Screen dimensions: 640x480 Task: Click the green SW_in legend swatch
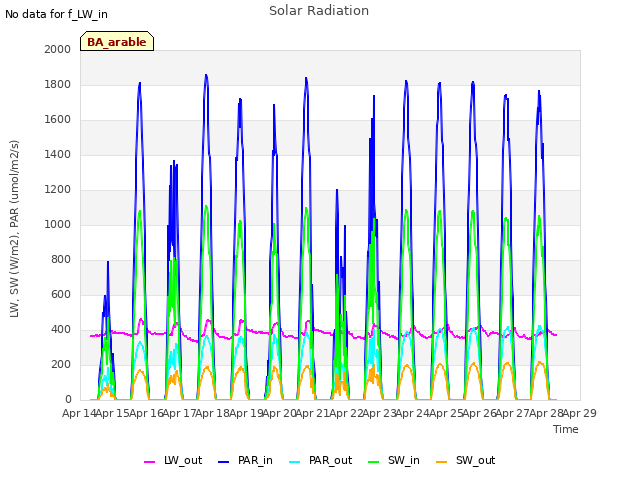(x=373, y=462)
